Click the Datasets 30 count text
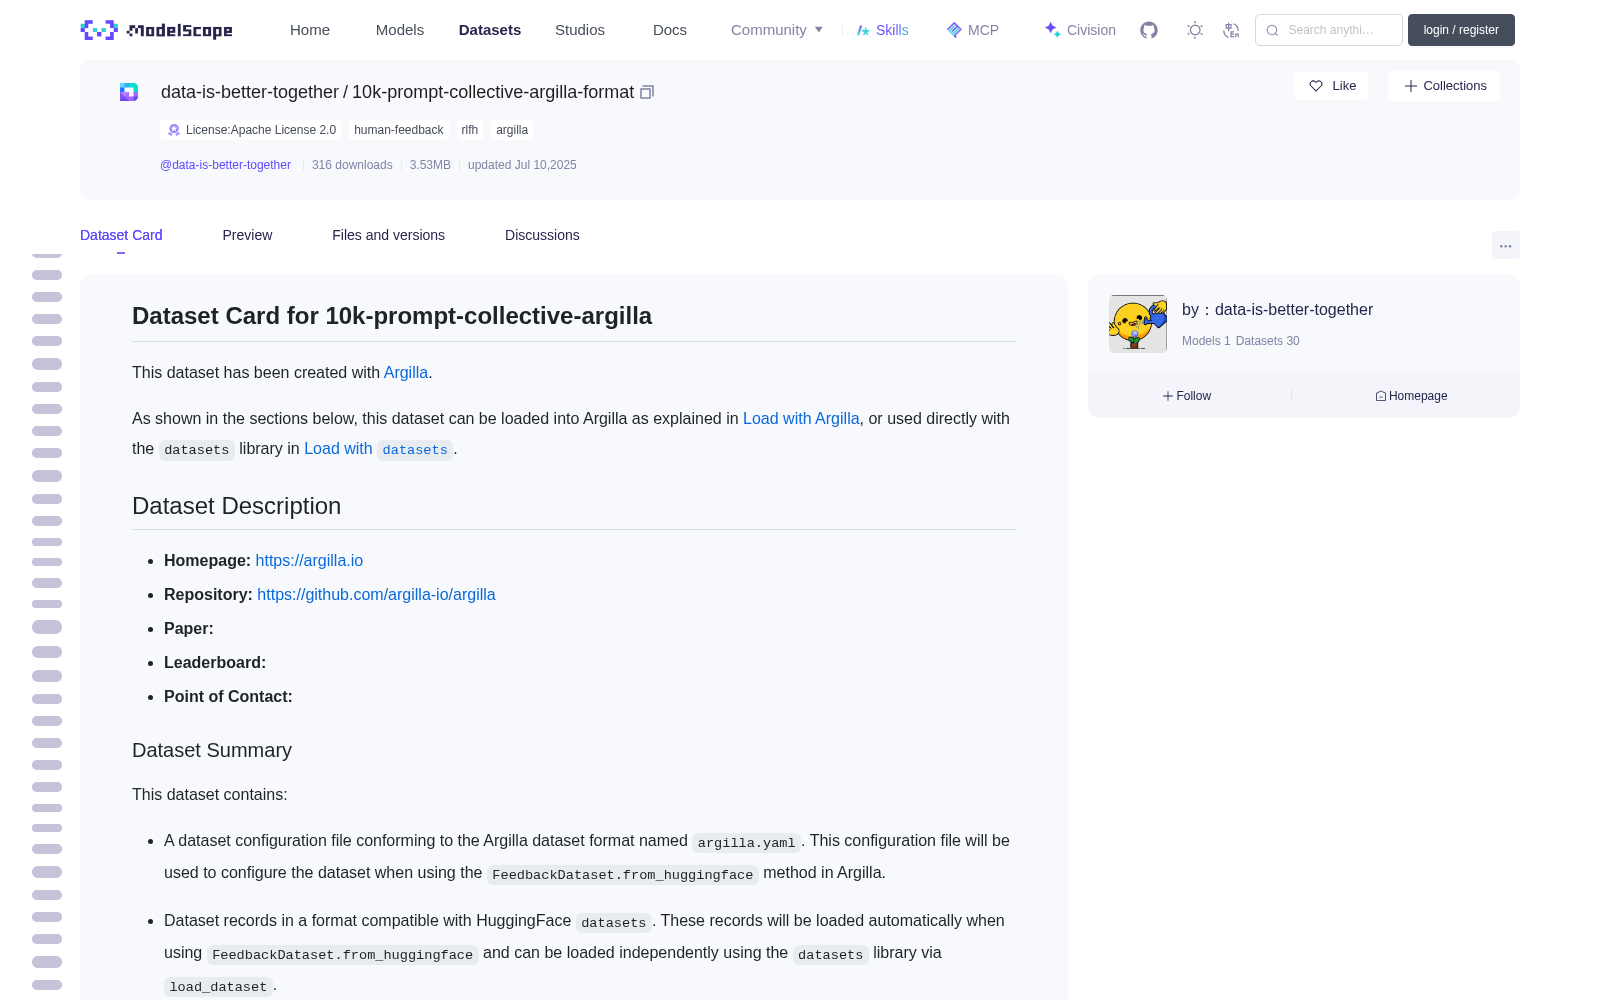 pyautogui.click(x=1268, y=341)
